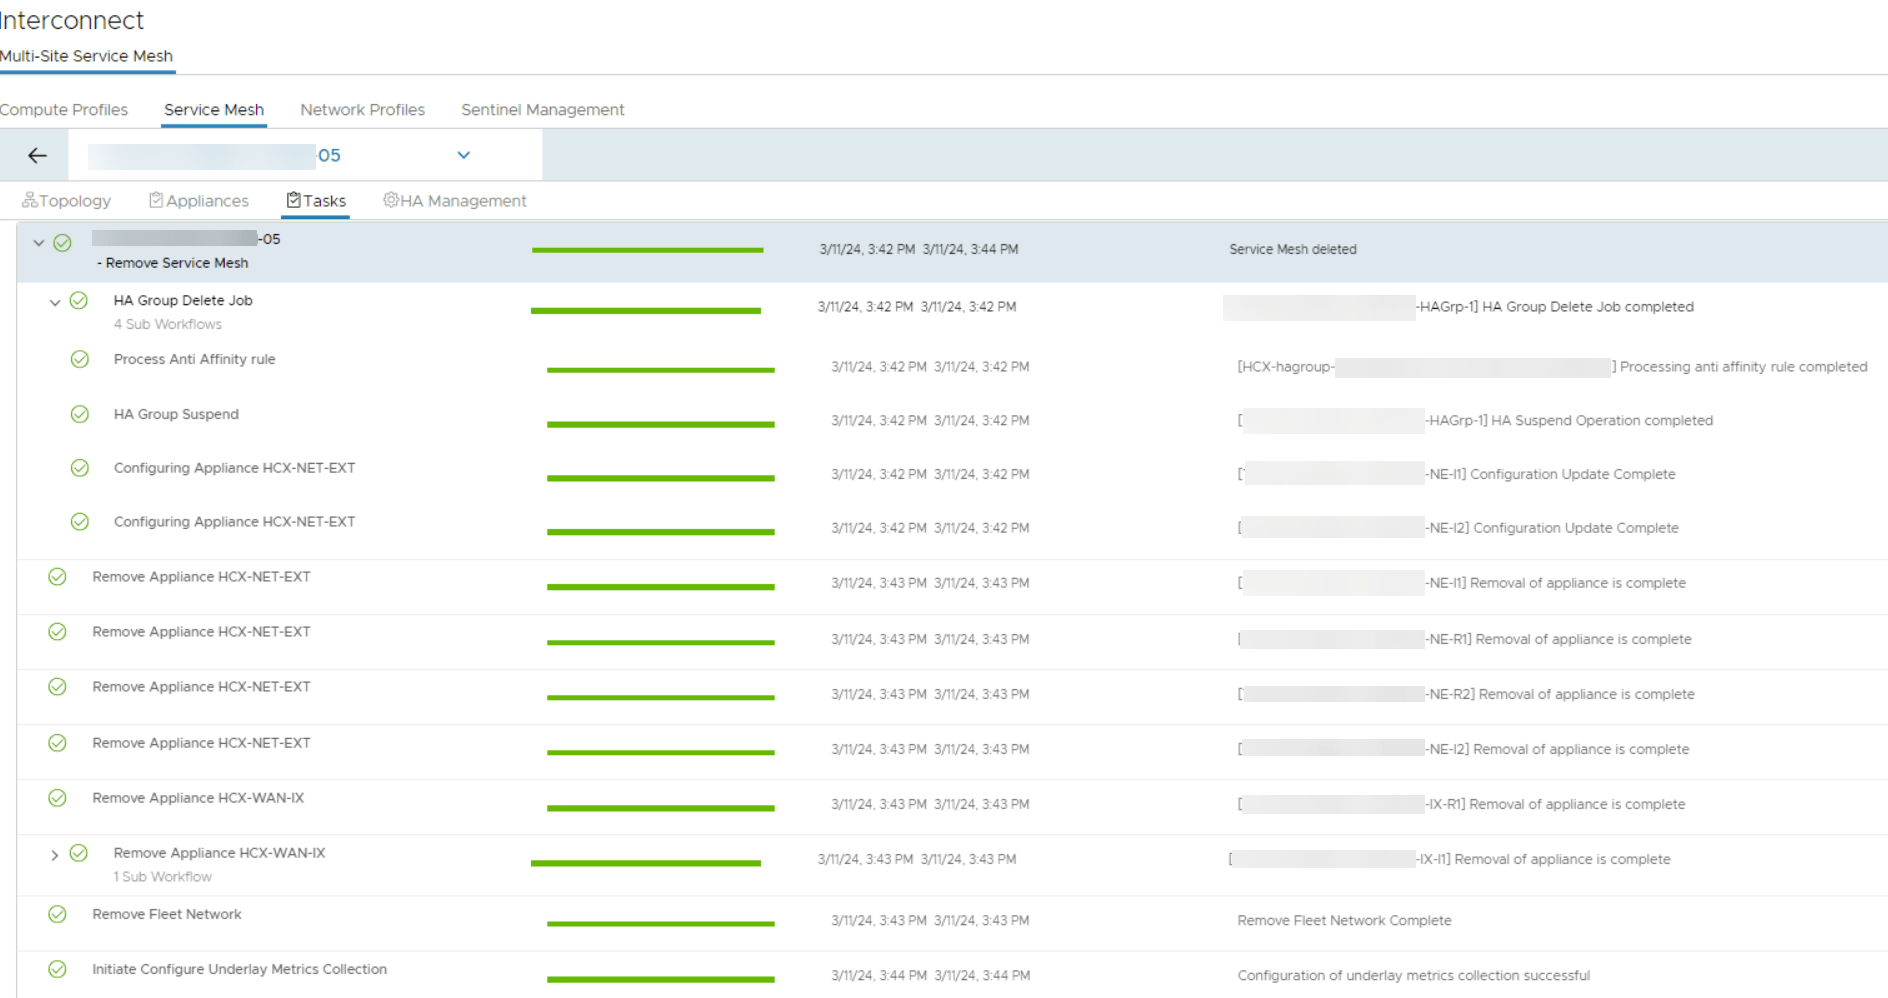Click the HA Management gear icon
The width and height of the screenshot is (1888, 998).
[390, 200]
